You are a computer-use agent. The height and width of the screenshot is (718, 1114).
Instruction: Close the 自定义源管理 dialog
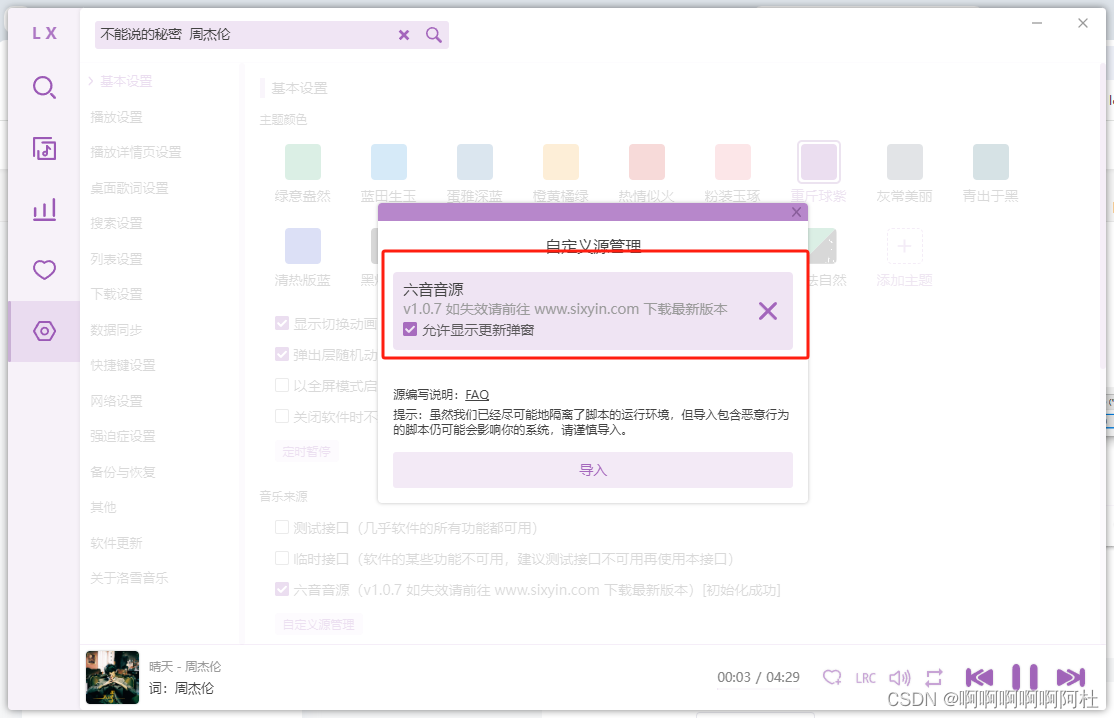[796, 212]
